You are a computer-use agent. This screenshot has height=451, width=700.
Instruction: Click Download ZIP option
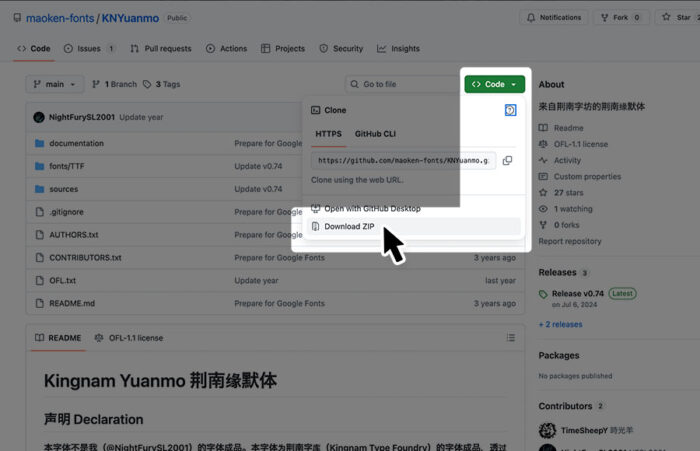pyautogui.click(x=414, y=226)
